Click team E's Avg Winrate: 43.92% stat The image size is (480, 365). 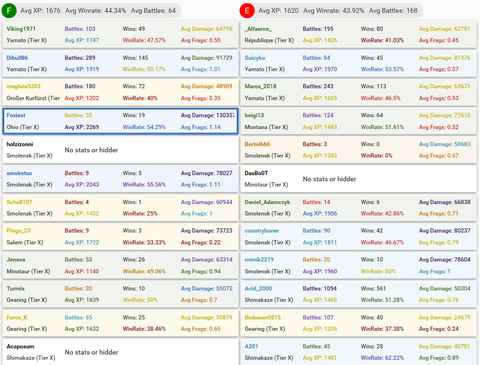click(x=334, y=11)
